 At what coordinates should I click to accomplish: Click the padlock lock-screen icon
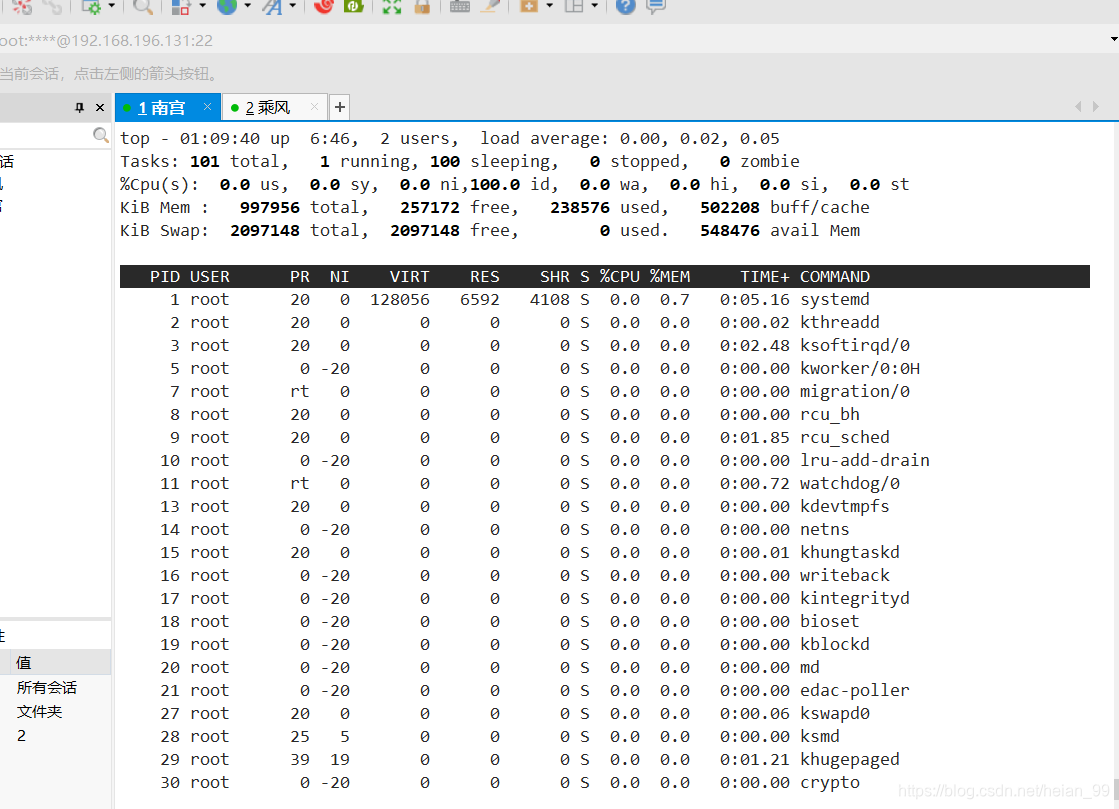[422, 6]
